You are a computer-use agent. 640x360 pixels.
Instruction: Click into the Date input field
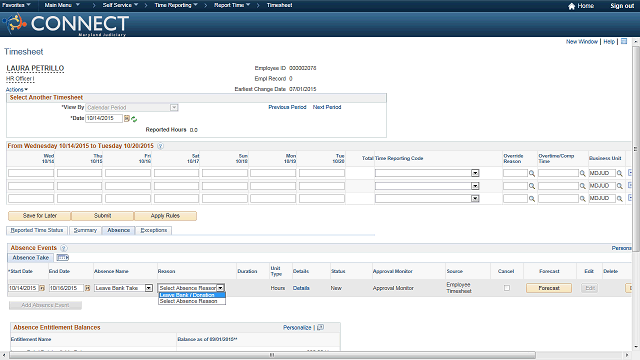(x=104, y=118)
